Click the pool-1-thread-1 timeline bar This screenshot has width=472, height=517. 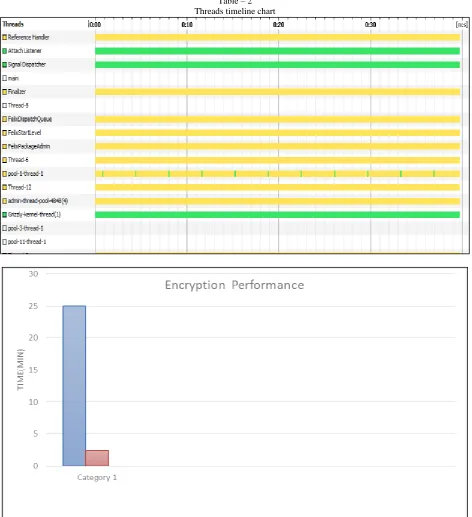(x=277, y=174)
